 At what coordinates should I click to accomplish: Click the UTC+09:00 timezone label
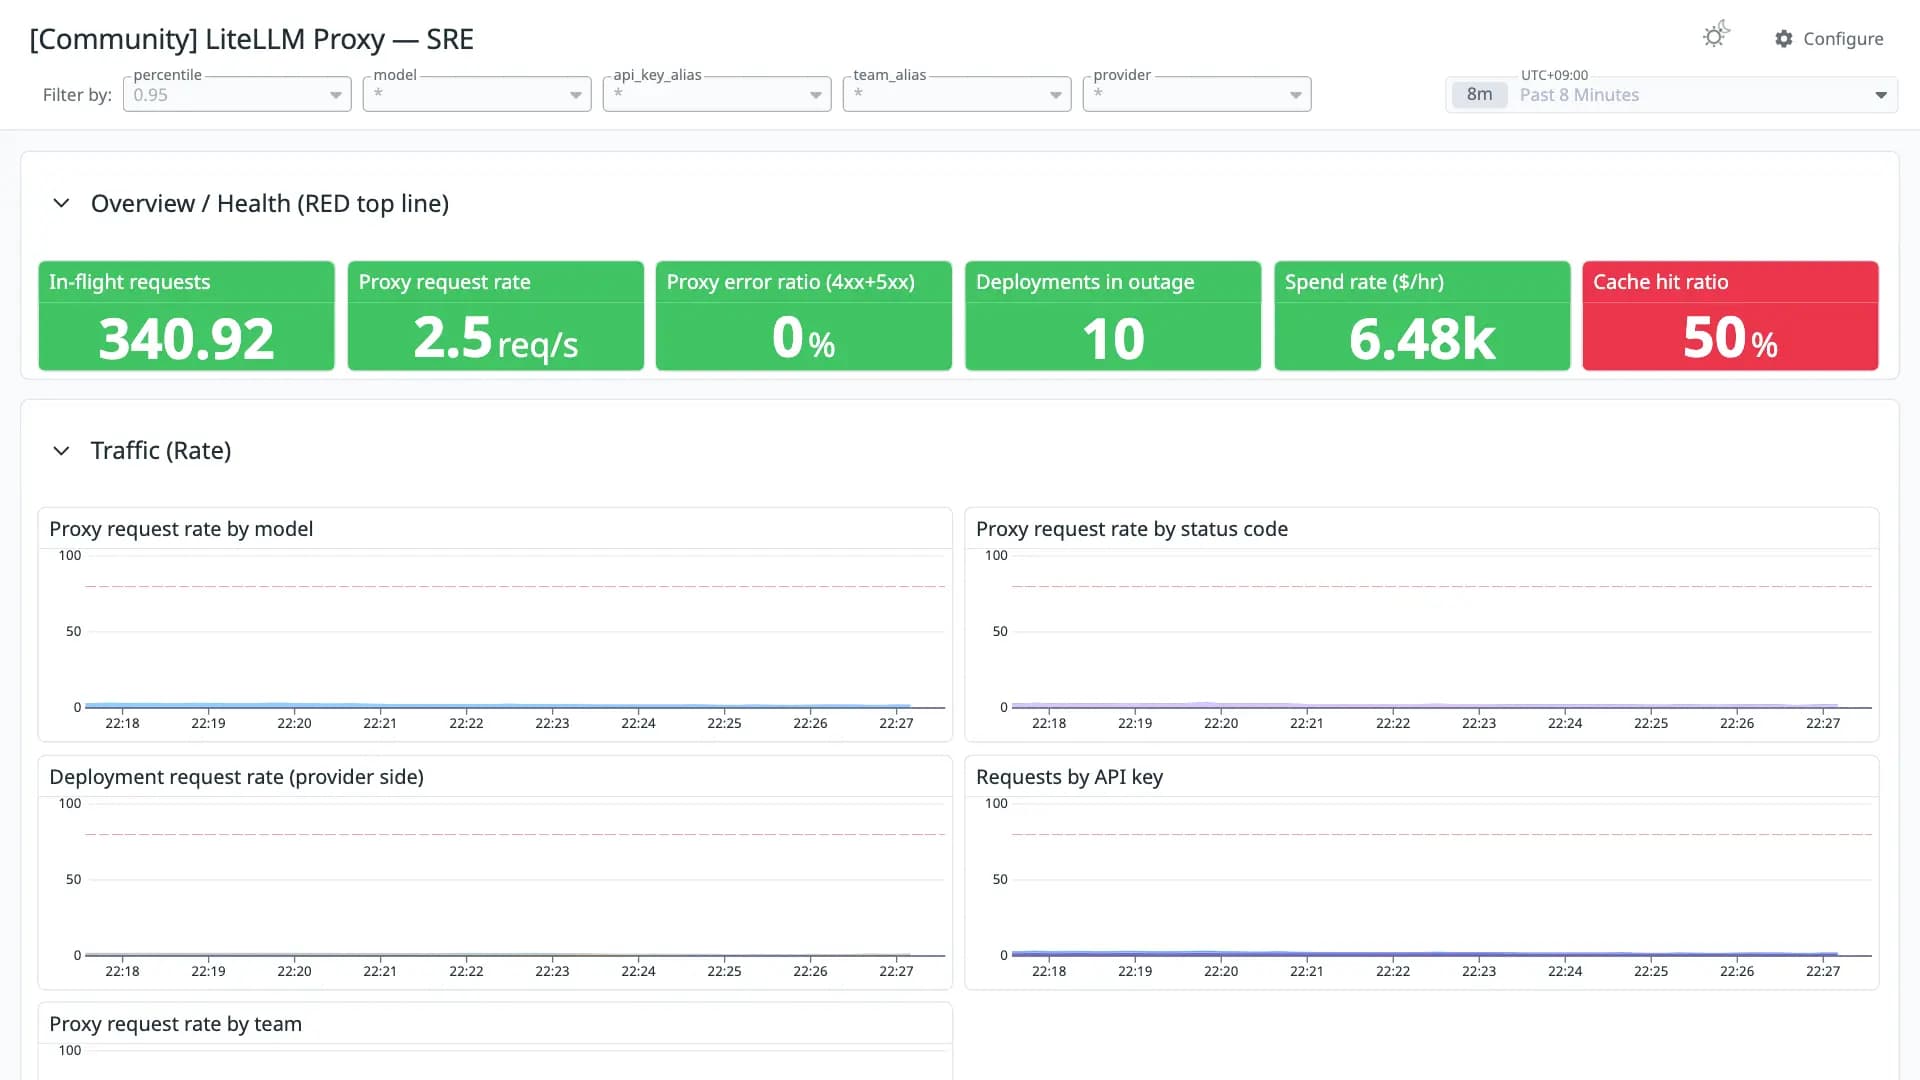pos(1554,75)
